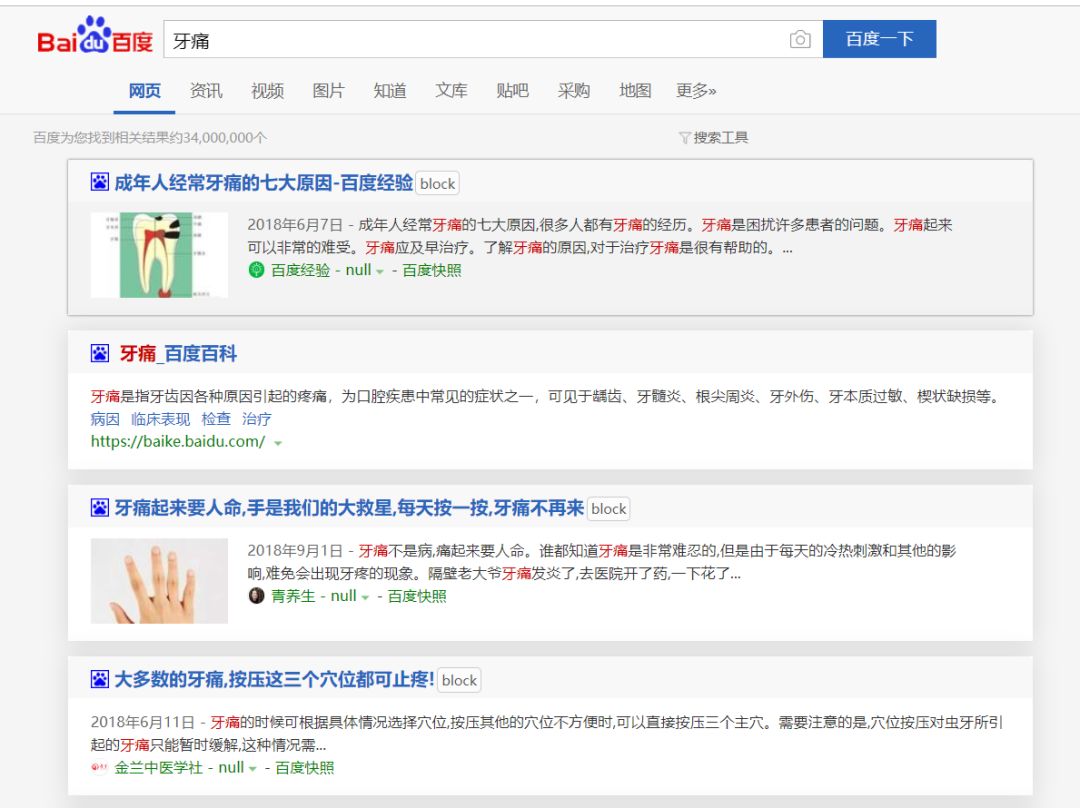Image resolution: width=1080 pixels, height=808 pixels.
Task: Jump to 治疗 section link
Action: (256, 419)
